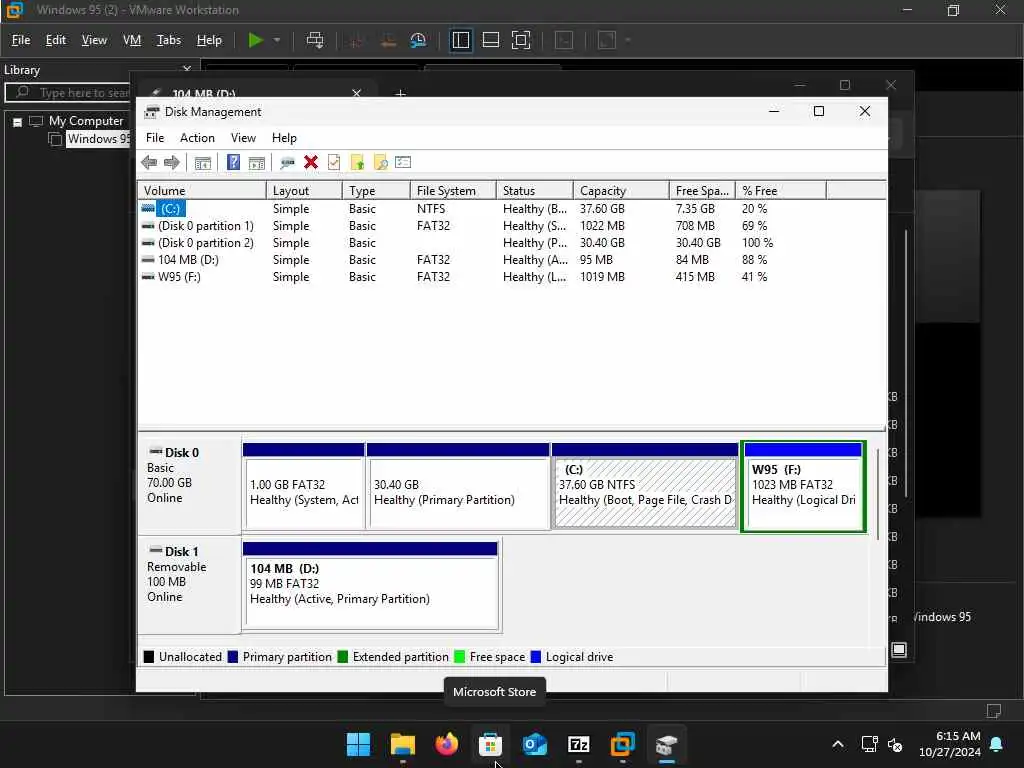
Task: Select the 30.40 GB primary partition block
Action: [x=458, y=487]
